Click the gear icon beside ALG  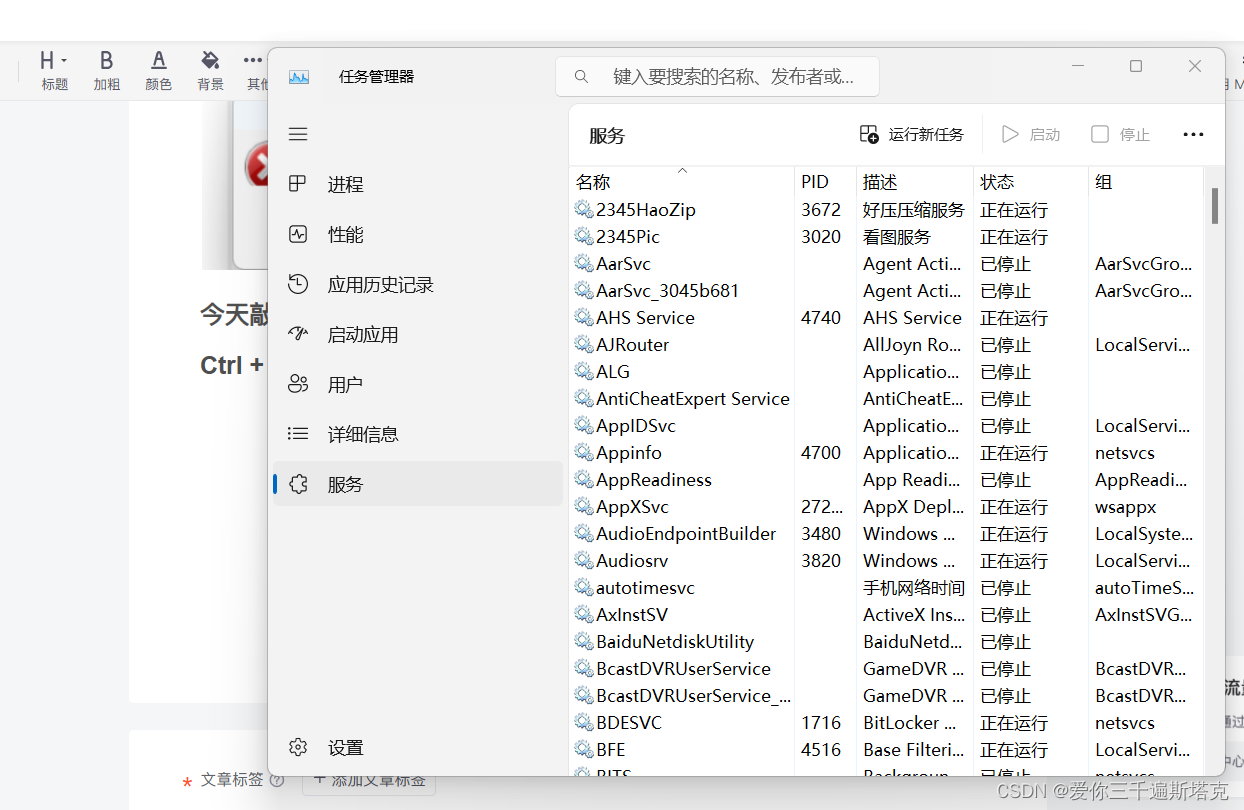click(x=584, y=371)
